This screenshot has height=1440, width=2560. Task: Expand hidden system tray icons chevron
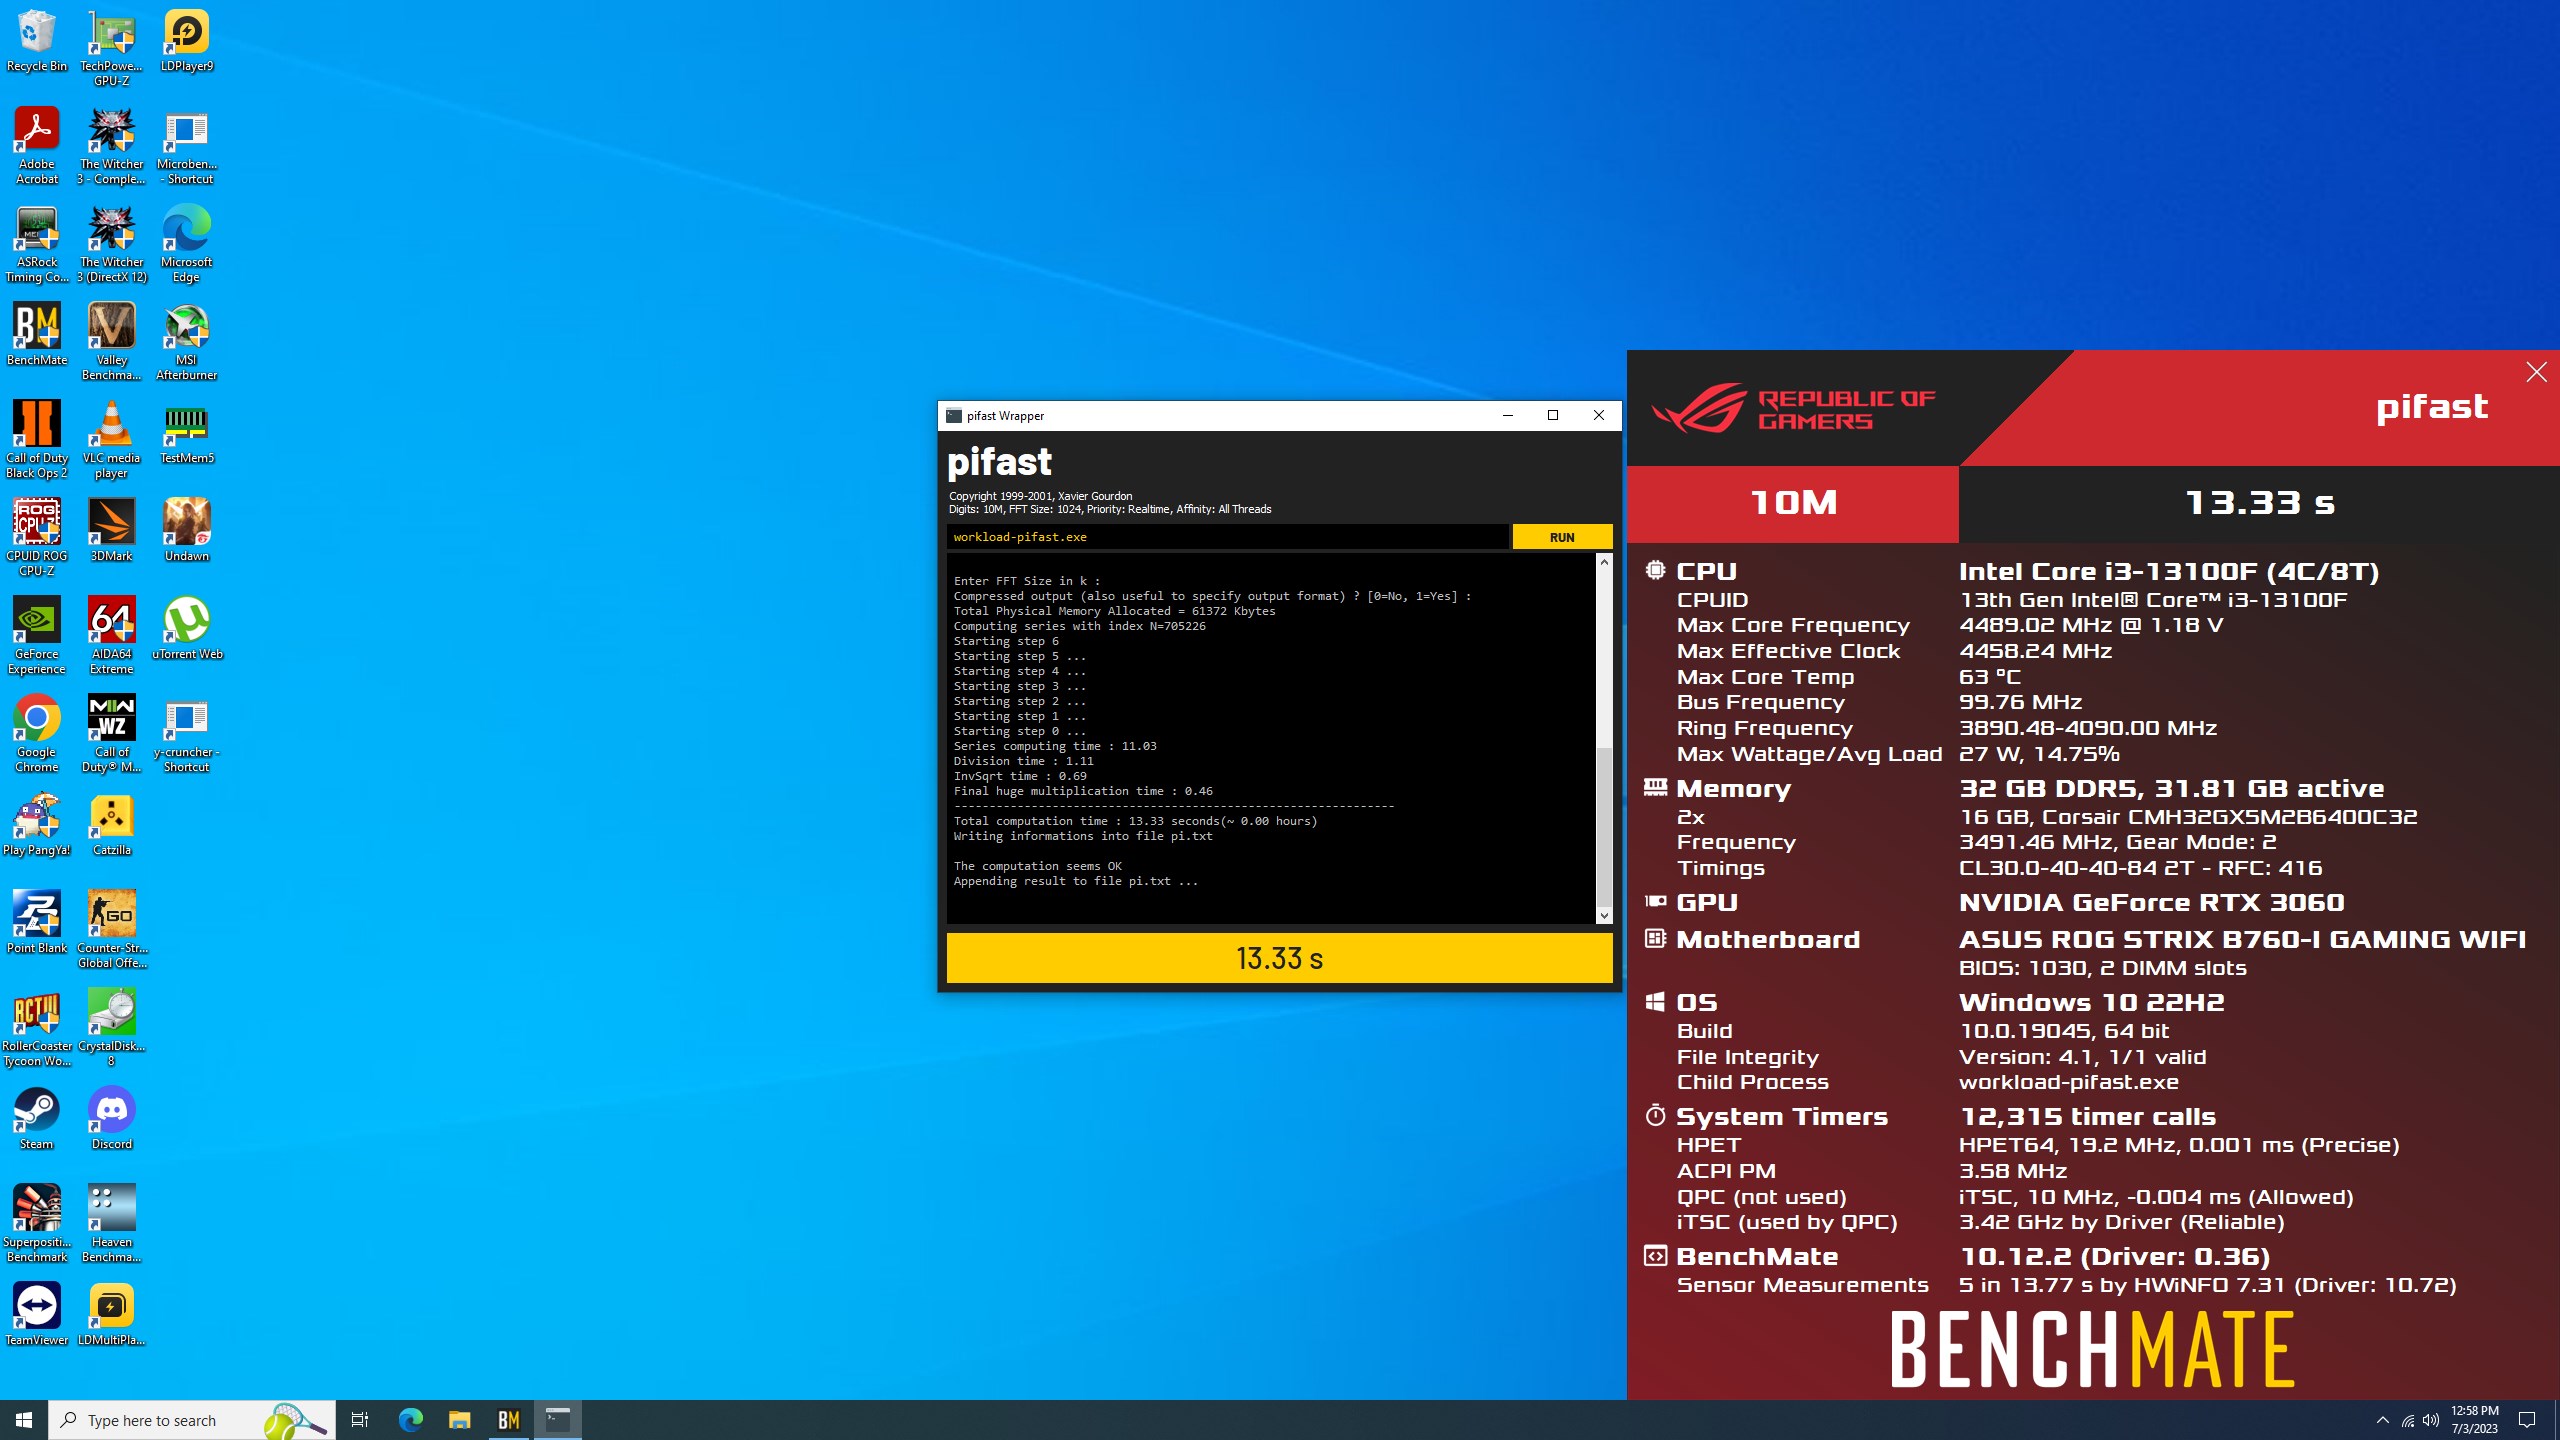(x=2382, y=1420)
